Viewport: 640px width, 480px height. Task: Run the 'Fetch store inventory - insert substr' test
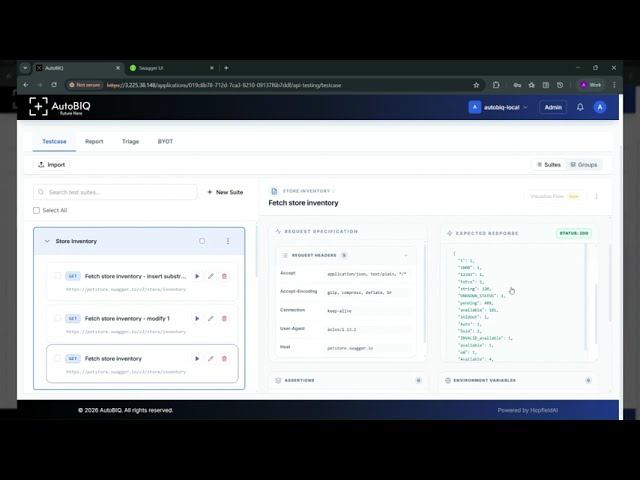click(197, 276)
